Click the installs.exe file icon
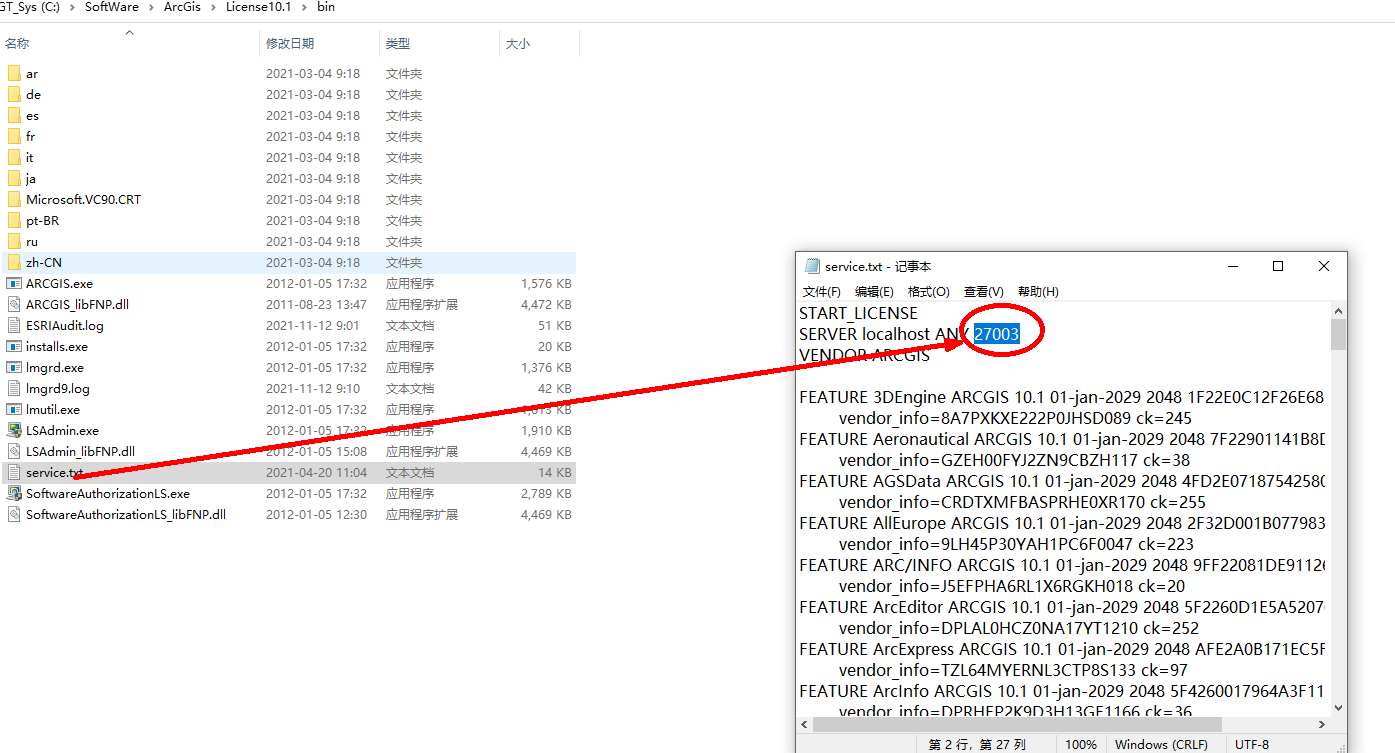Screen dimensions: 1395x753 coord(14,346)
